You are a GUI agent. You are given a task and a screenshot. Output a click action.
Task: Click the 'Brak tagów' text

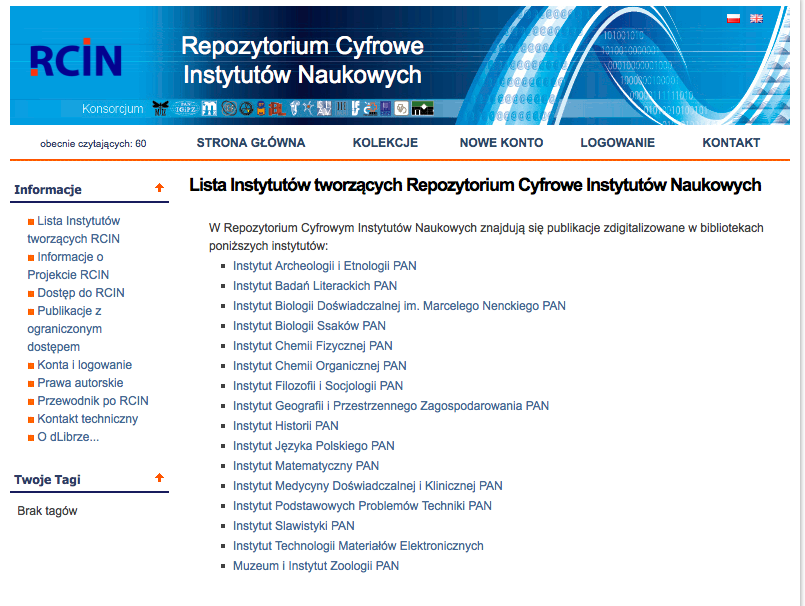click(47, 511)
